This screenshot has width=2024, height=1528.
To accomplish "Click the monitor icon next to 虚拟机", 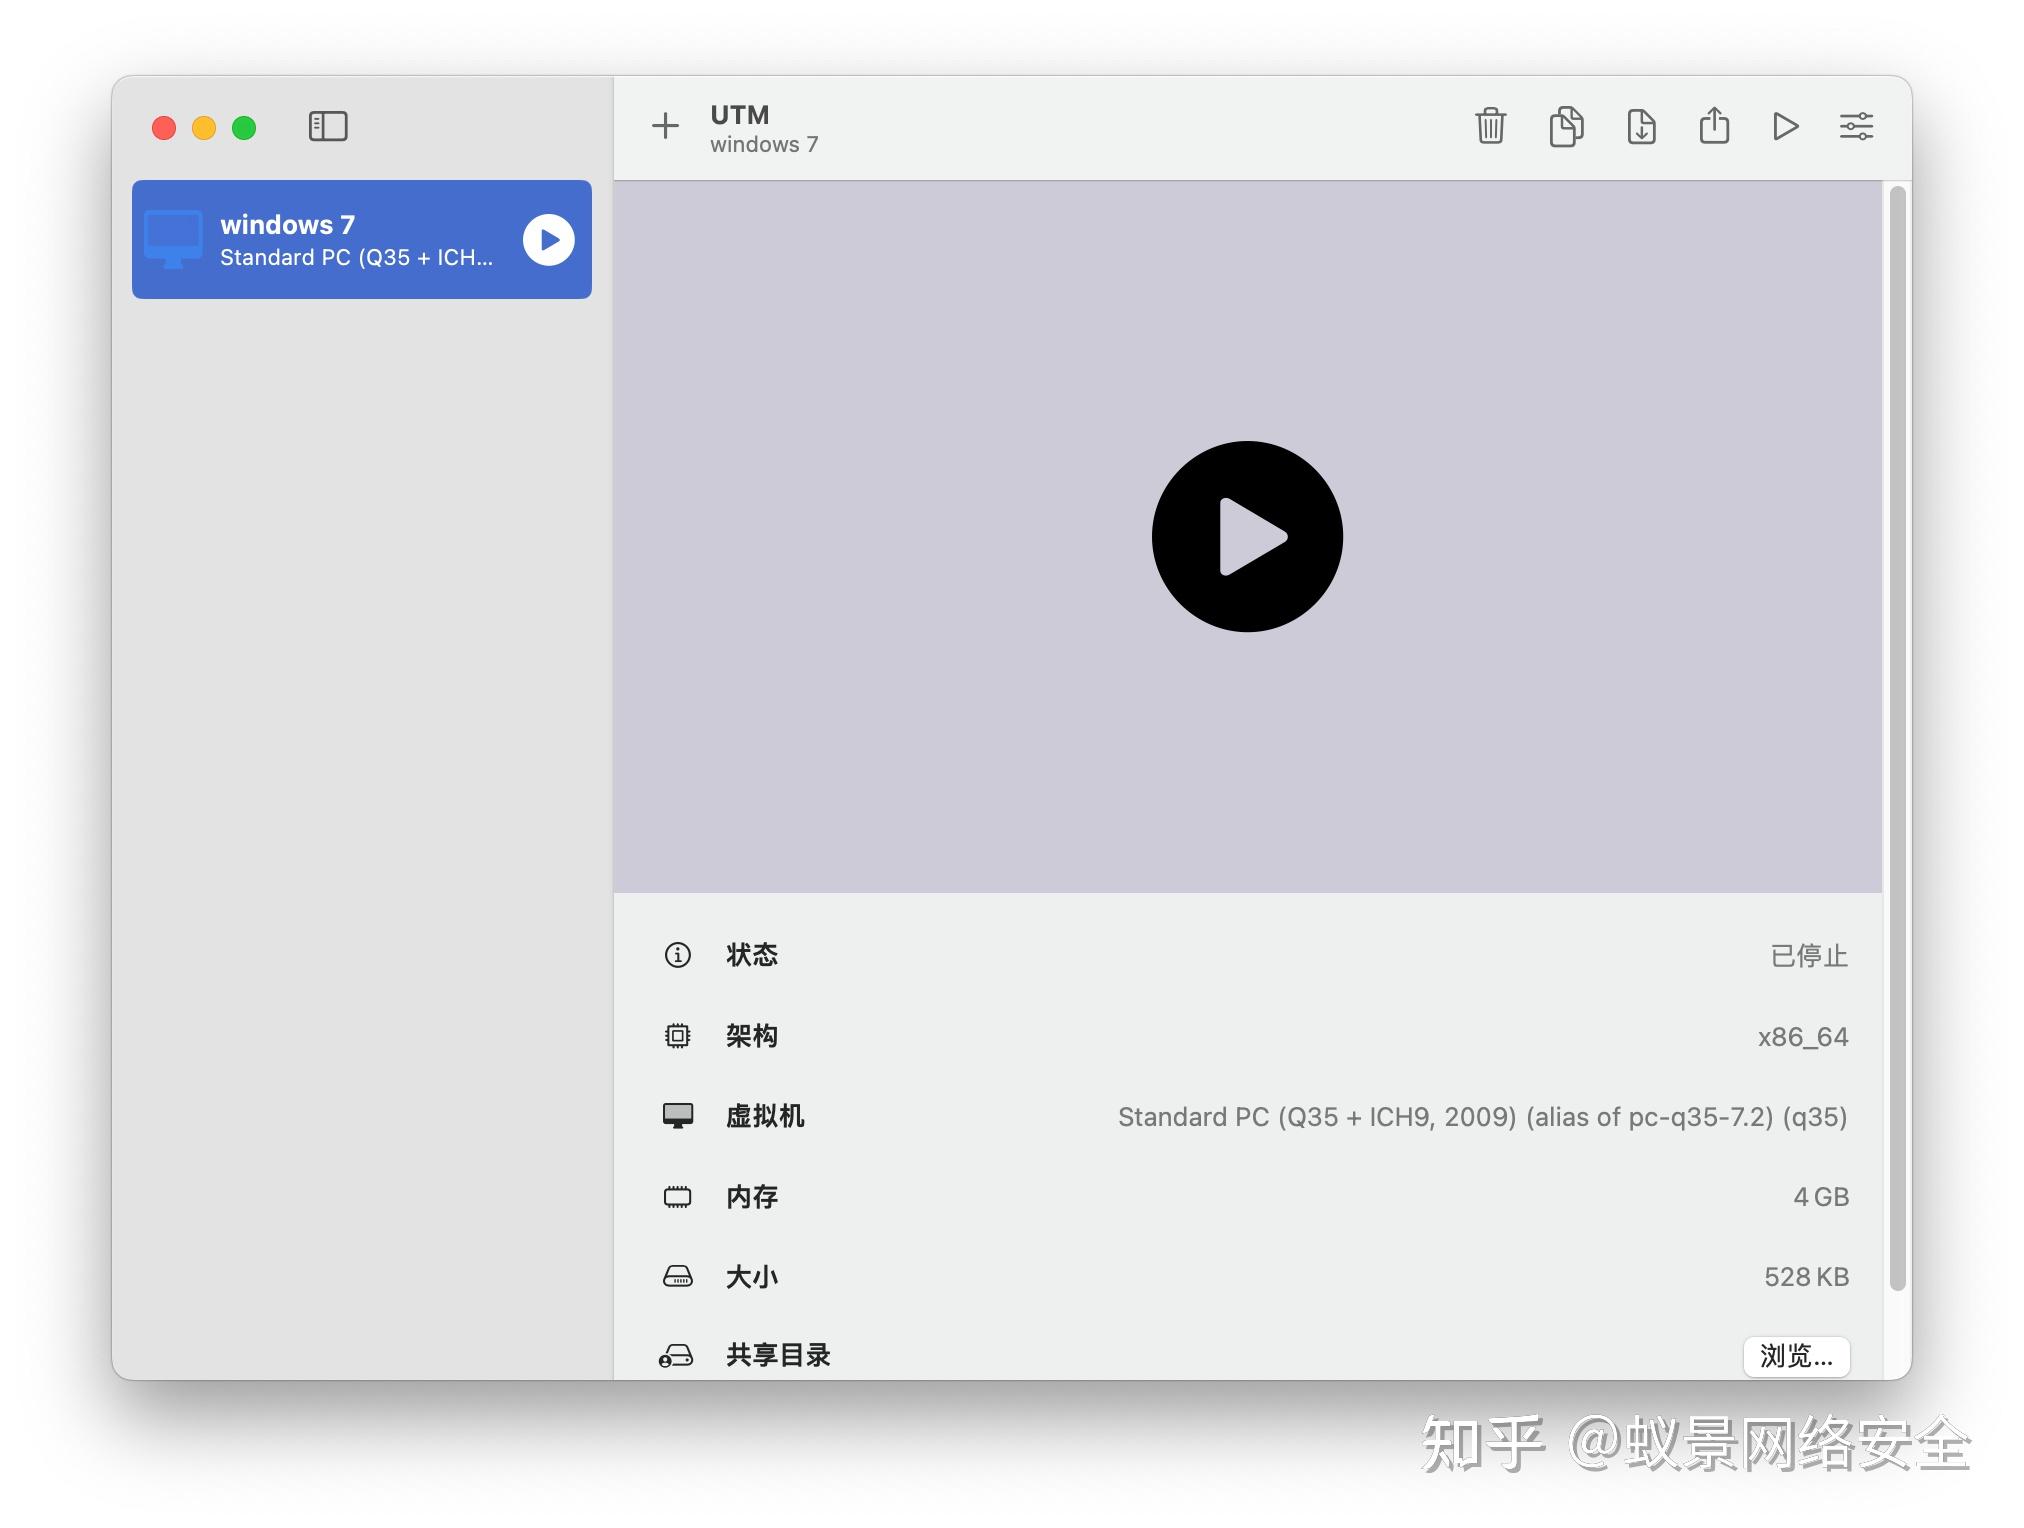I will coord(679,1116).
